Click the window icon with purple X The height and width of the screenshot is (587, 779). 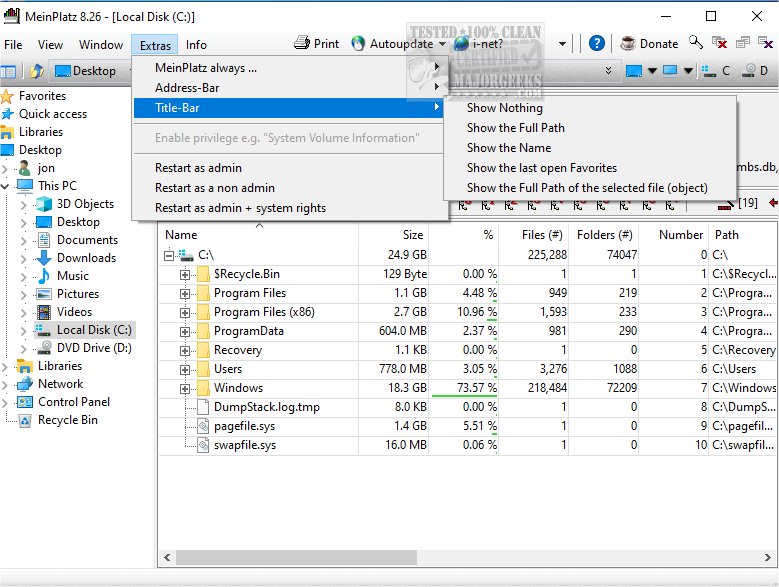[x=766, y=43]
